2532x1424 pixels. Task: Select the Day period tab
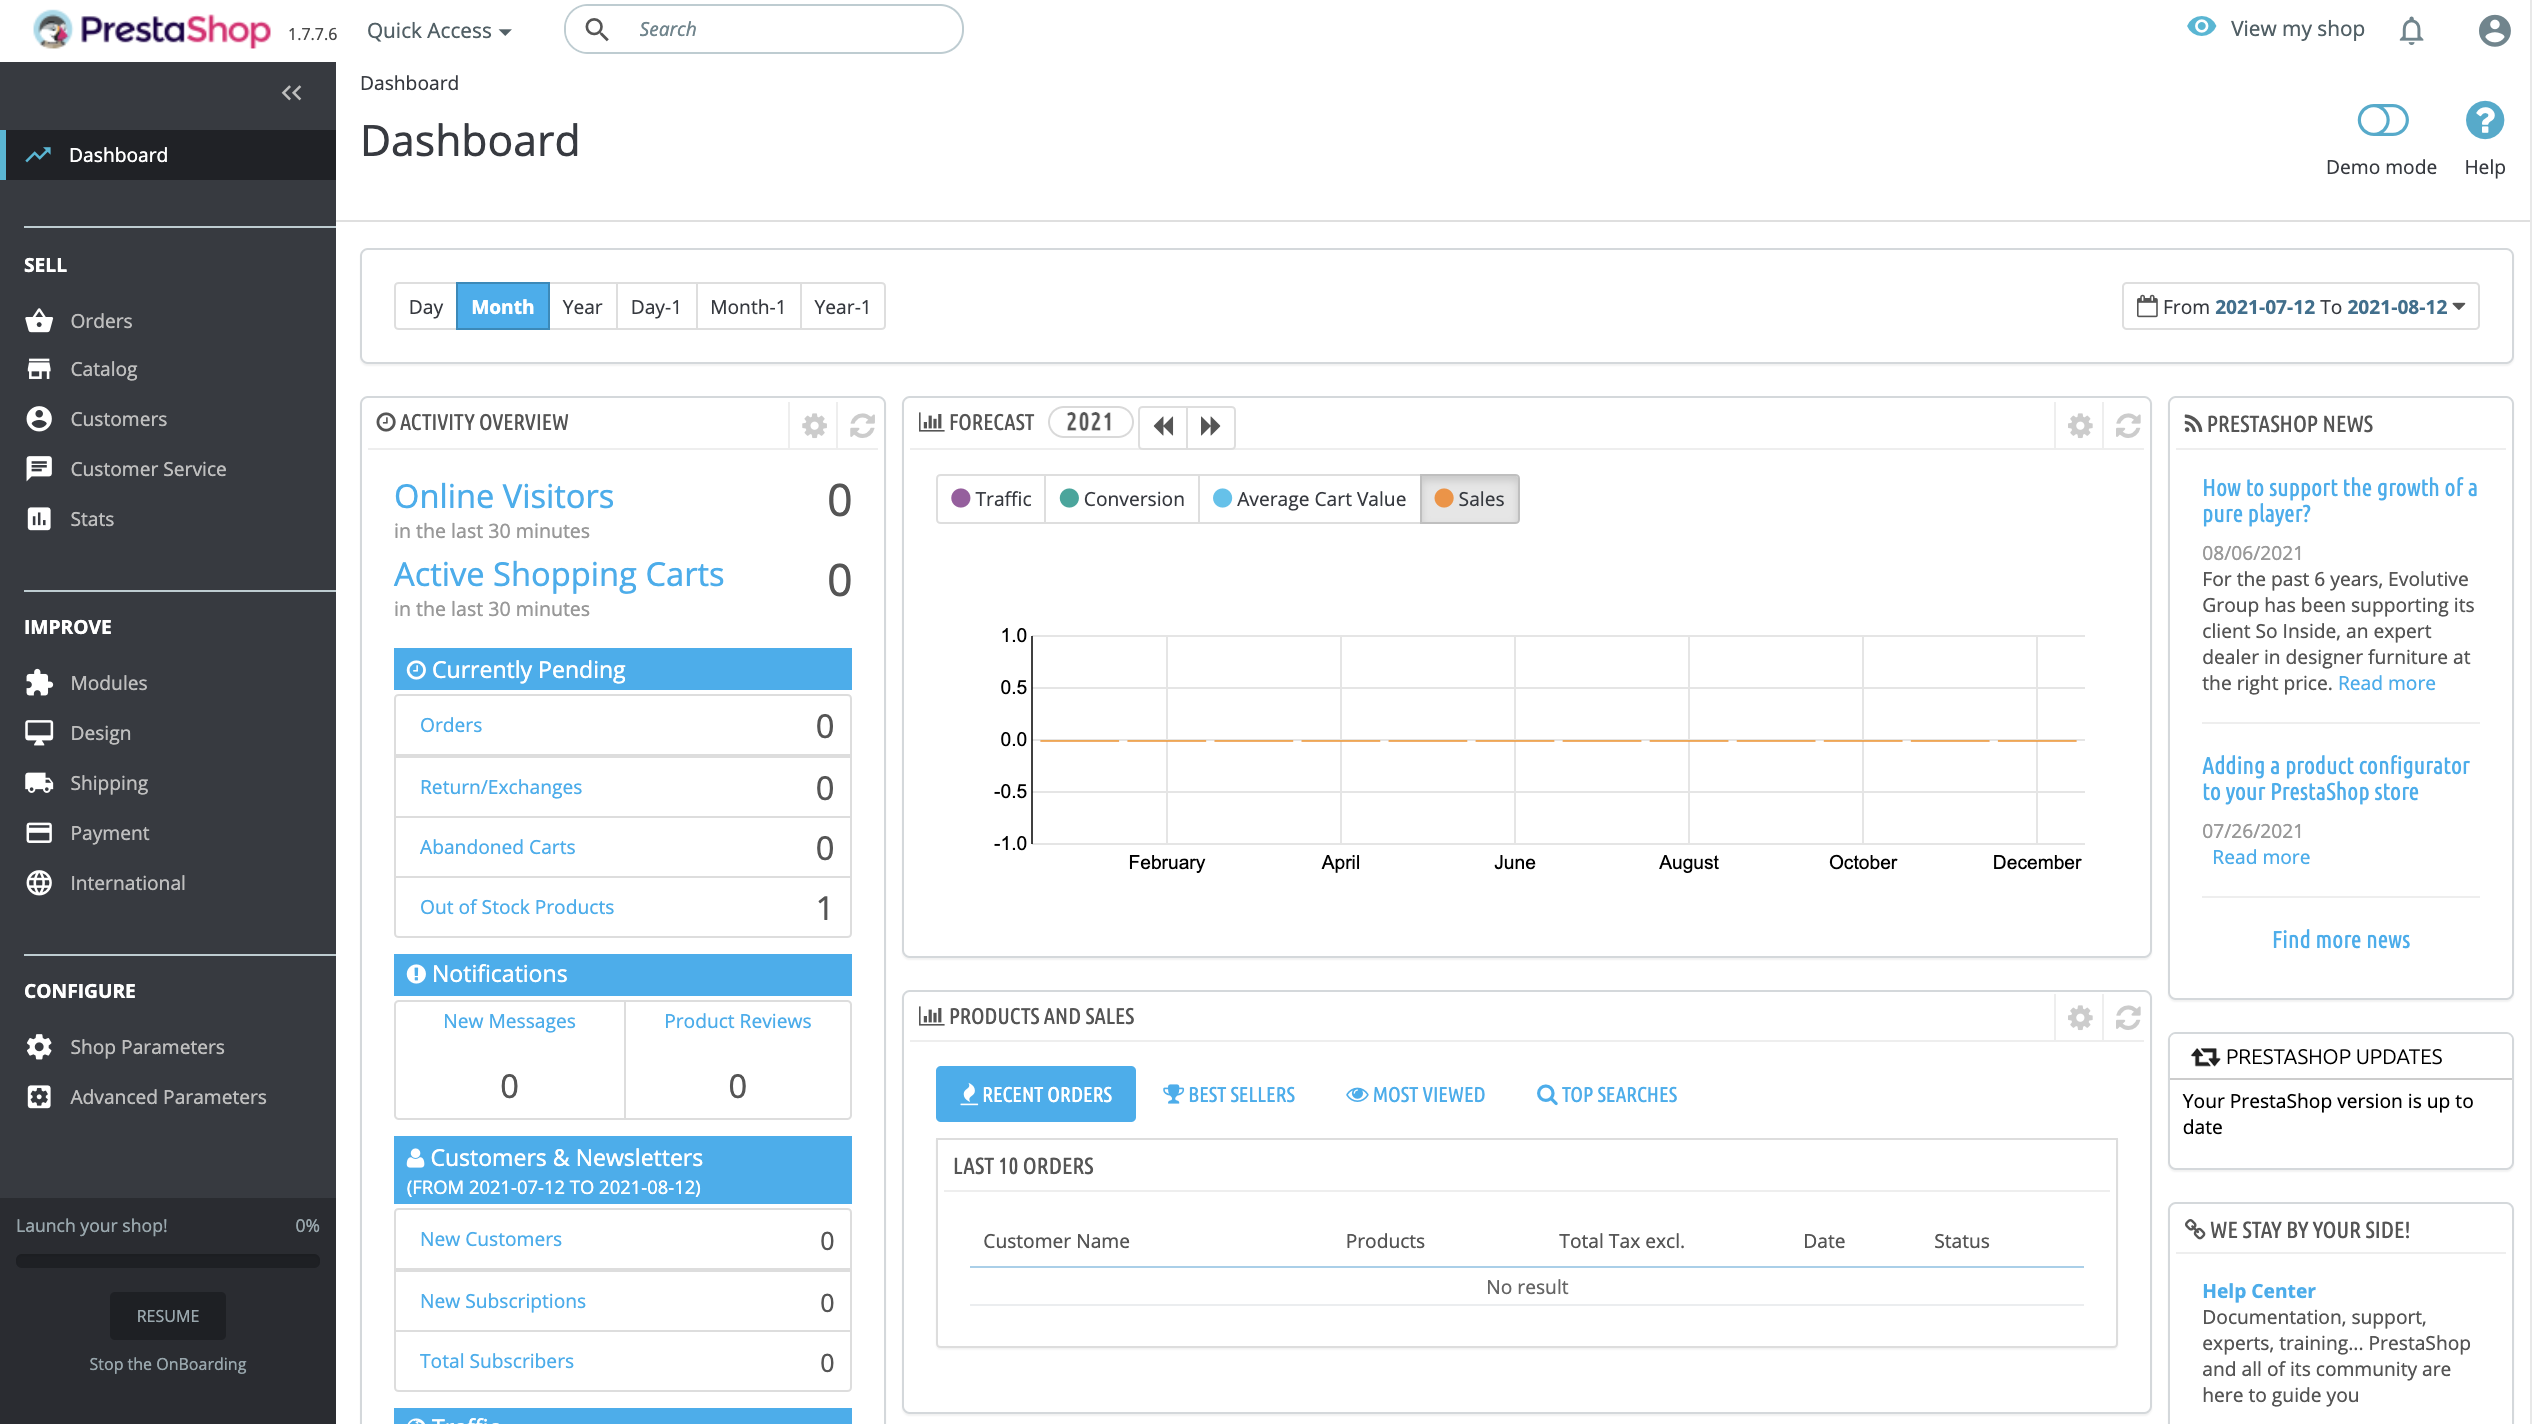click(425, 307)
